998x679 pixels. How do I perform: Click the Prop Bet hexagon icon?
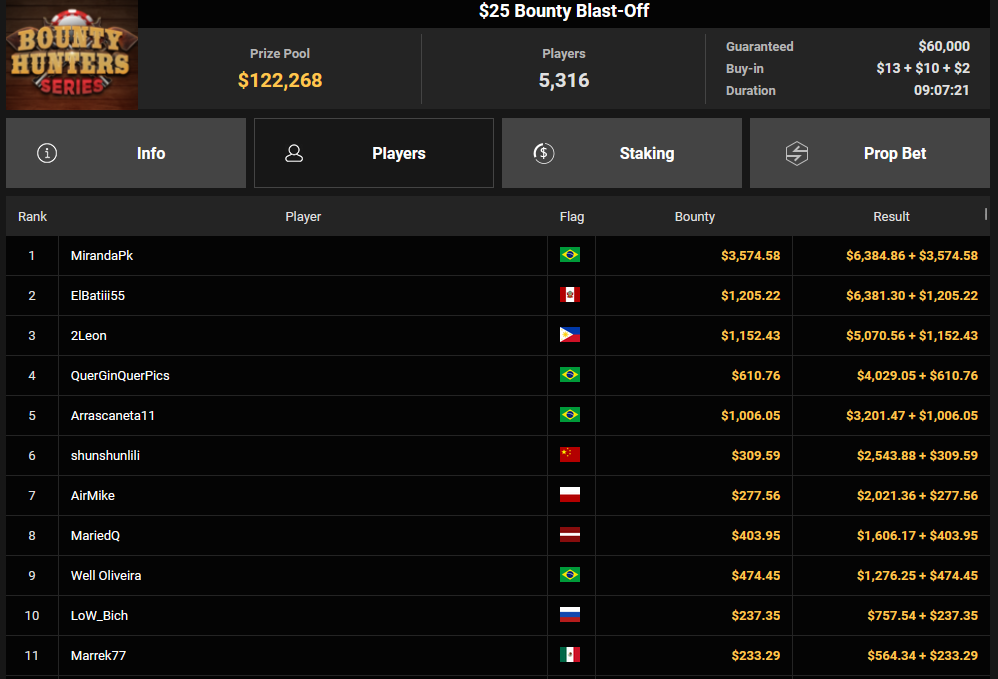(x=796, y=153)
